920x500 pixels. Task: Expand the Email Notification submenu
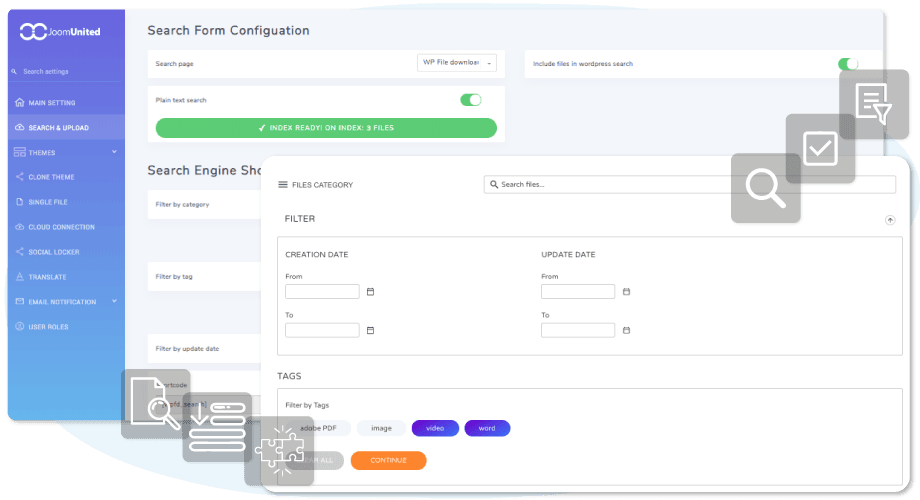click(x=114, y=302)
